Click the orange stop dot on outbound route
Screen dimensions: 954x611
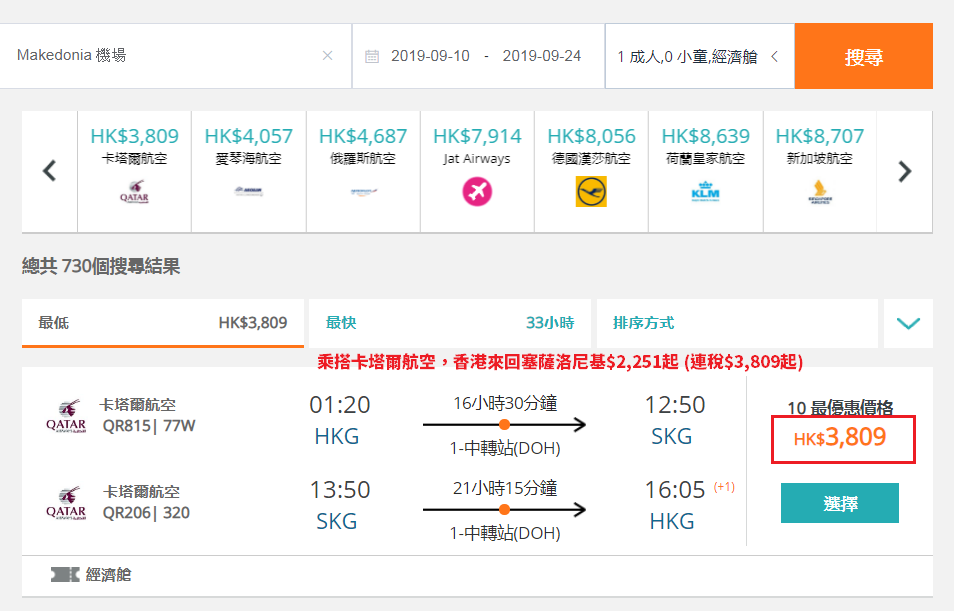pyautogui.click(x=504, y=424)
